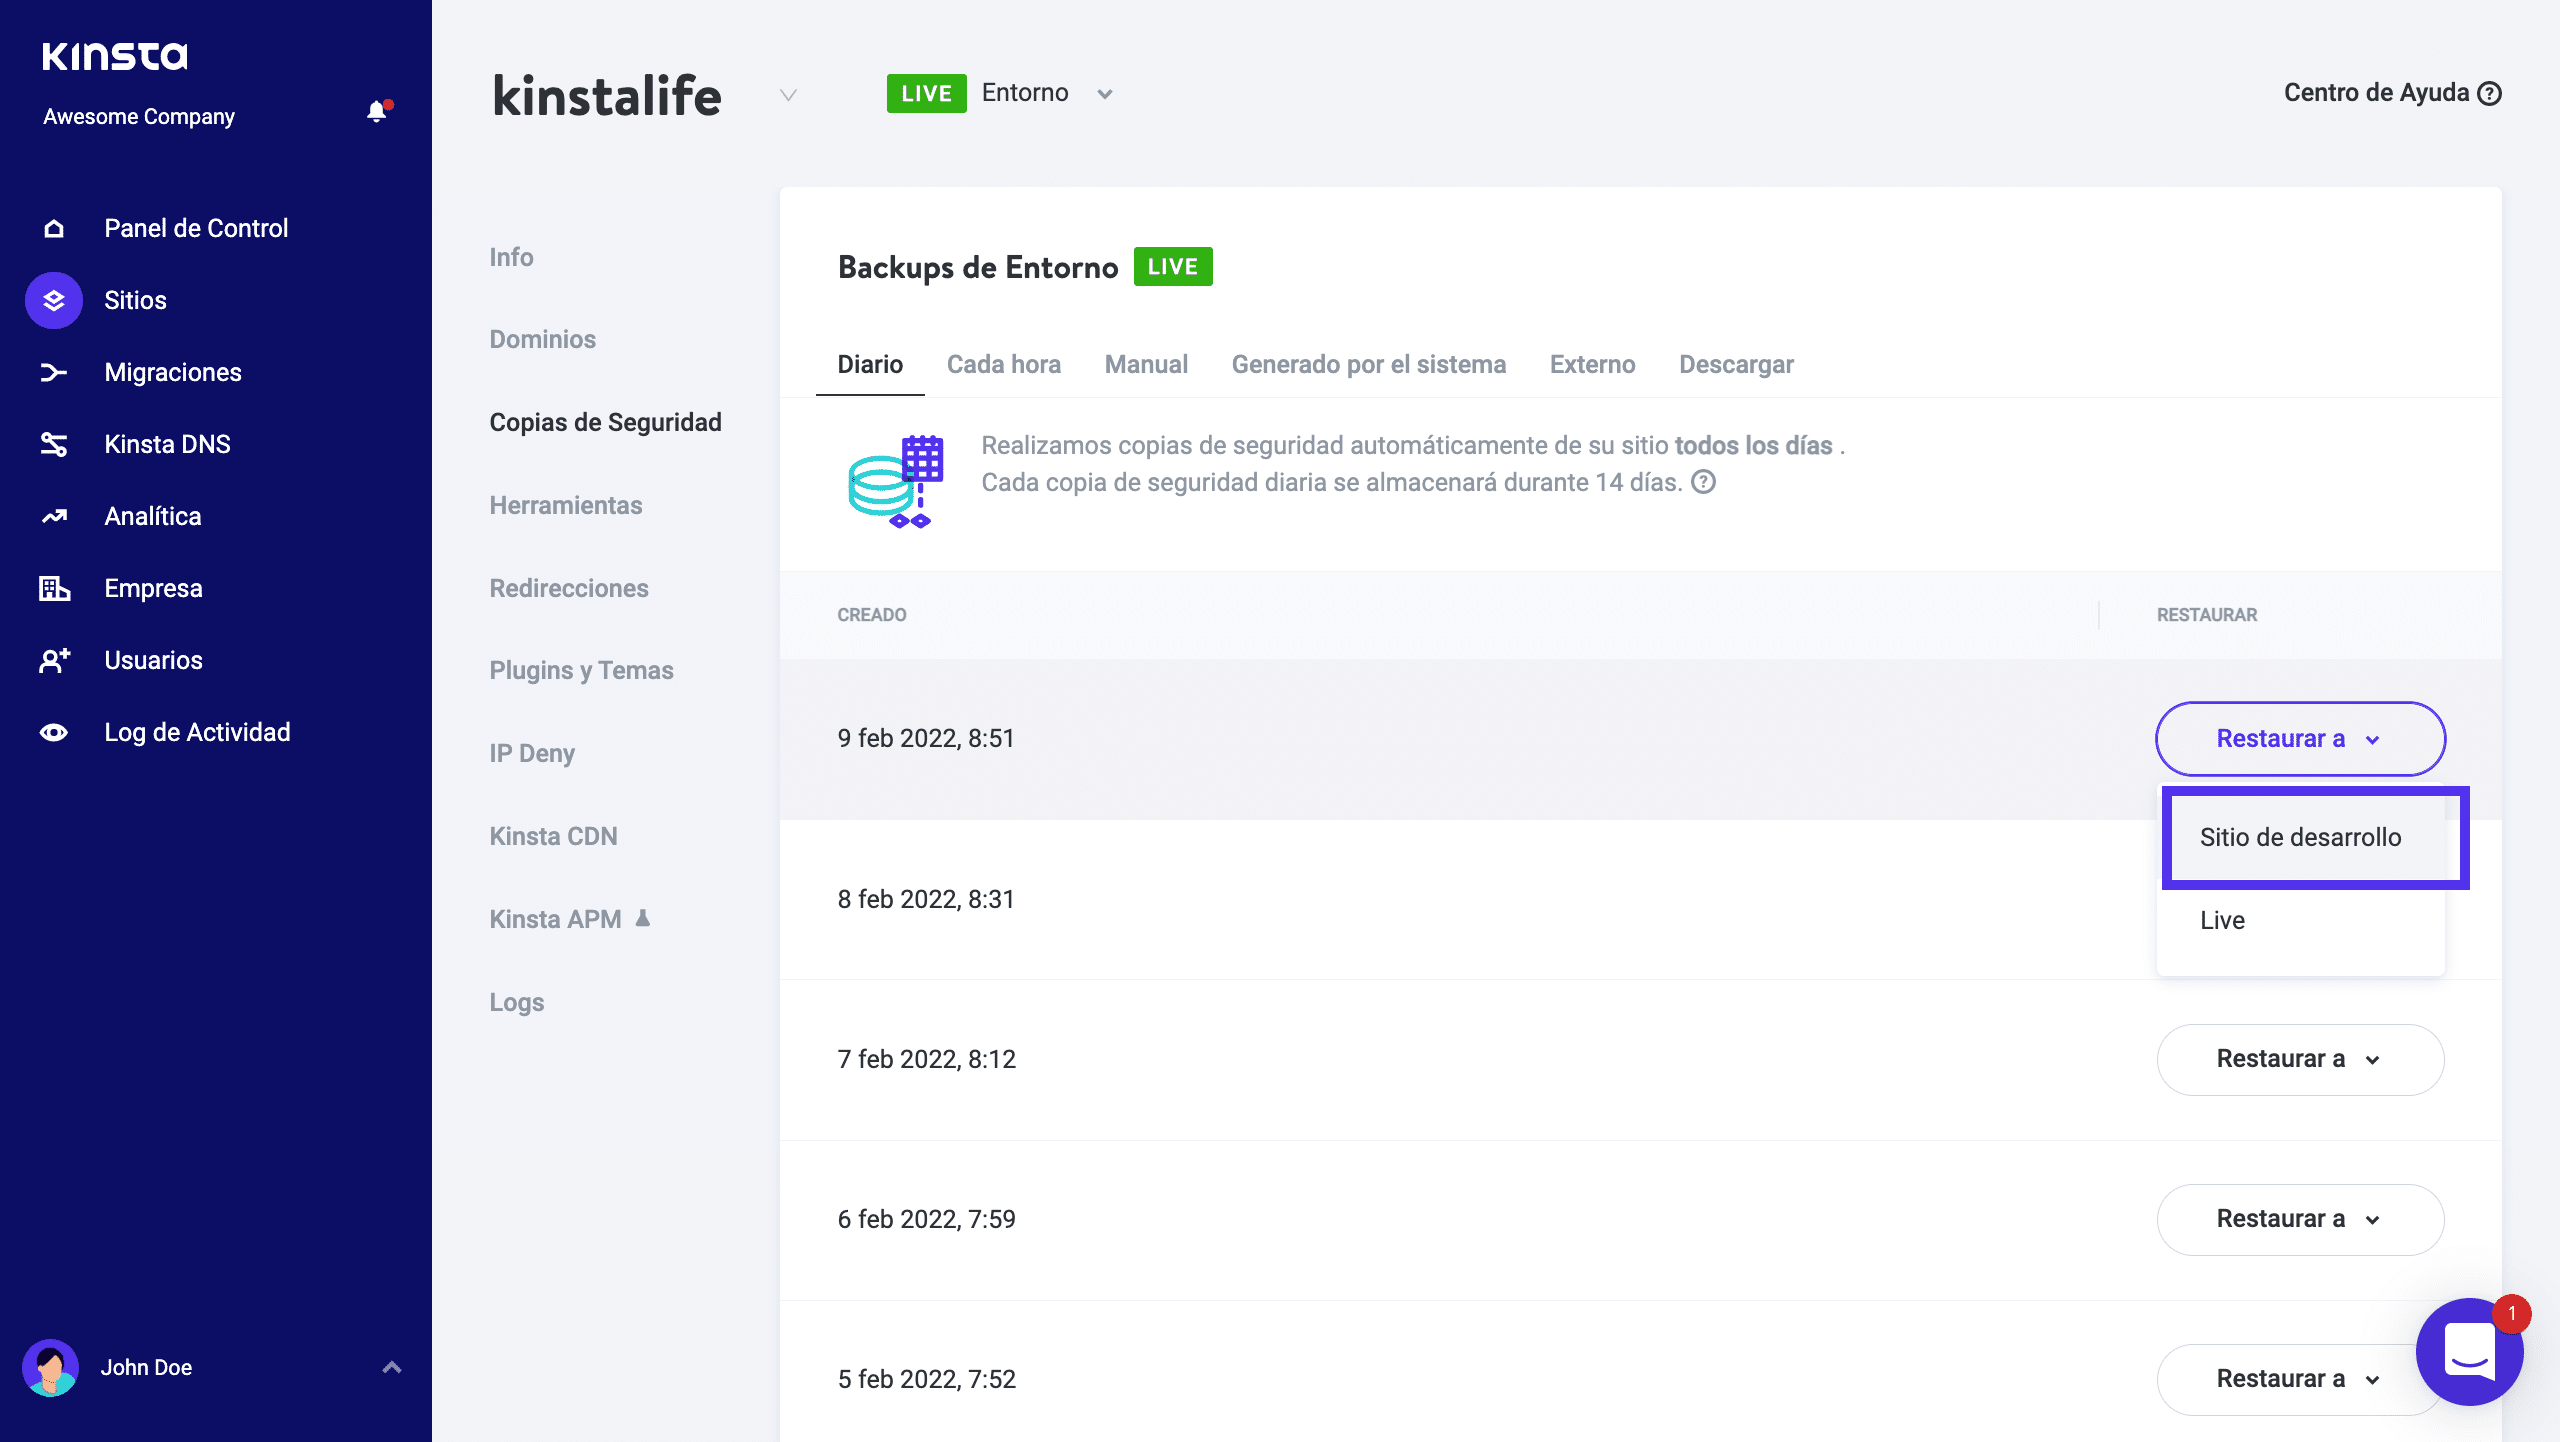Click the help question mark beside 14 días
Screen dimensions: 2560x1442
(x=1703, y=482)
